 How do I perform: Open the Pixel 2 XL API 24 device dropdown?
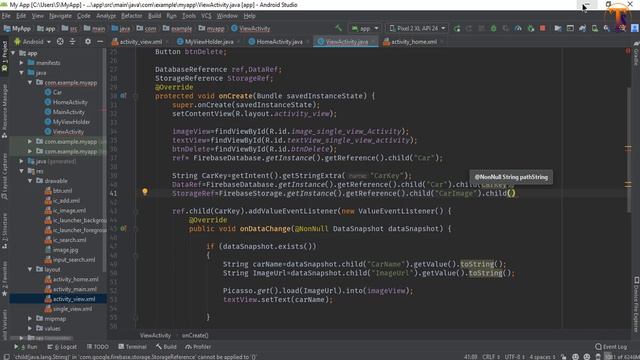[x=417, y=28]
